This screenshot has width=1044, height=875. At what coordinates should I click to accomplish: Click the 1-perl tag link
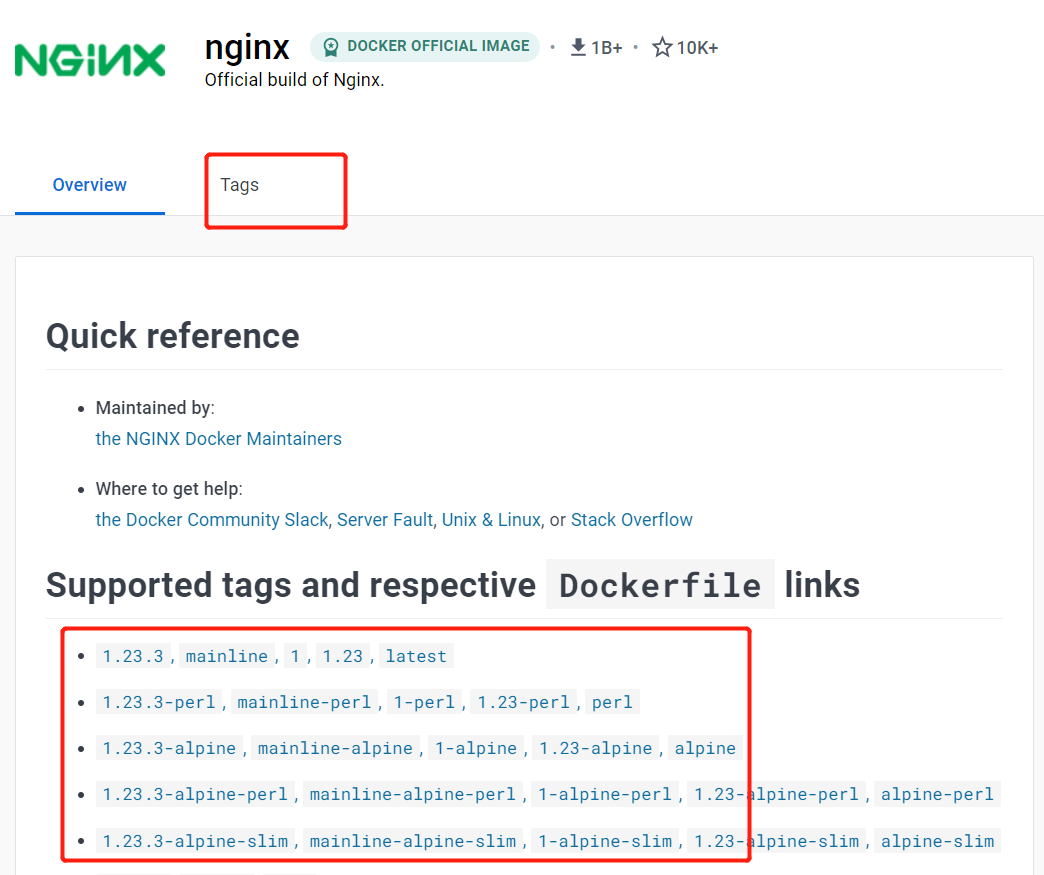[x=424, y=703]
